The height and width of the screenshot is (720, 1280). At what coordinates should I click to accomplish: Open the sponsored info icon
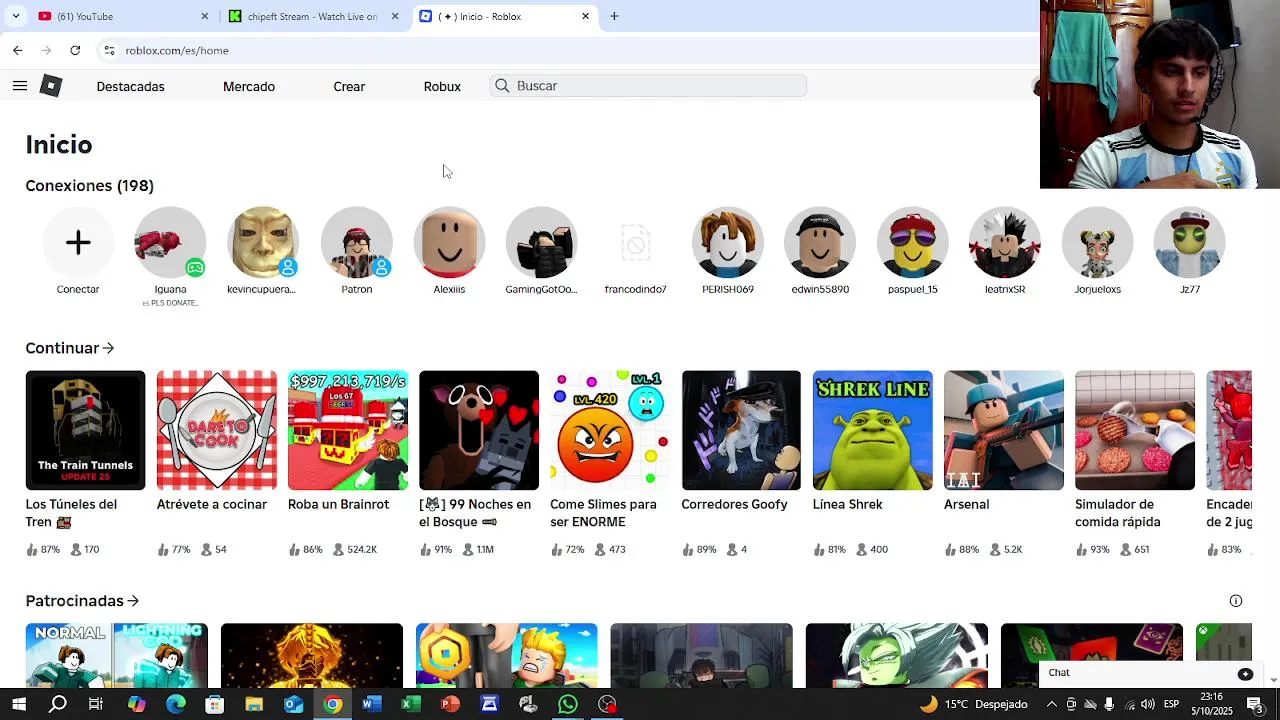pyautogui.click(x=1236, y=601)
